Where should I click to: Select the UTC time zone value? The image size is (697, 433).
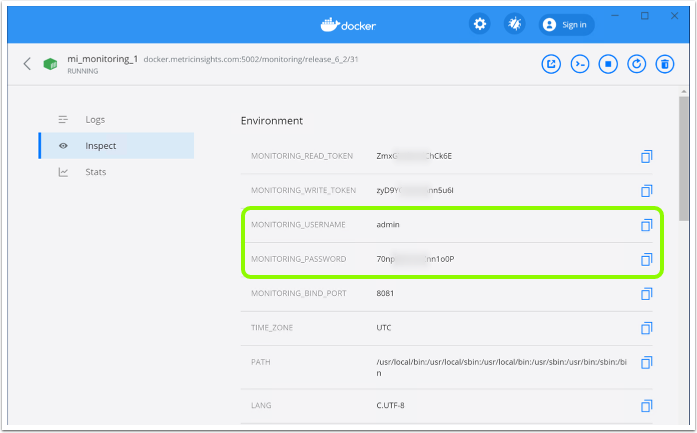tap(384, 328)
